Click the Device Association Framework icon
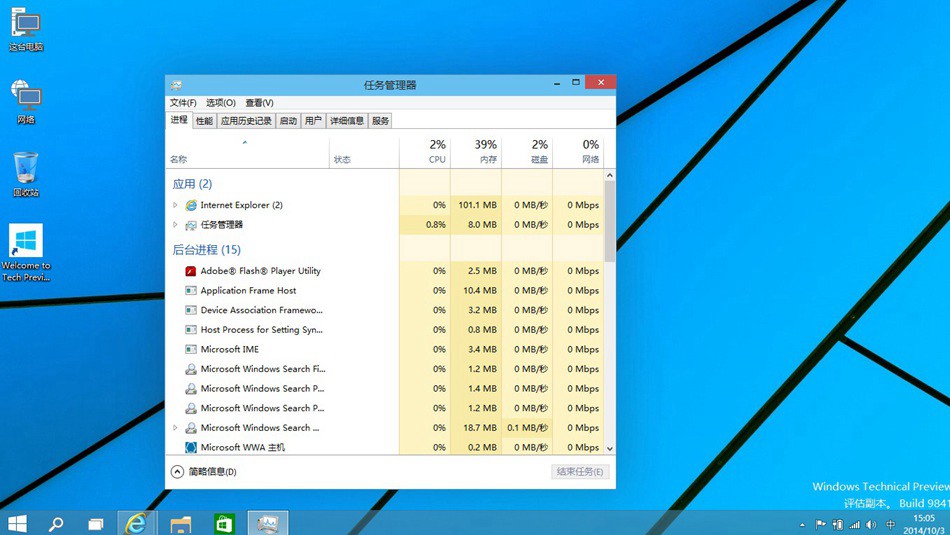950x535 pixels. tap(191, 310)
